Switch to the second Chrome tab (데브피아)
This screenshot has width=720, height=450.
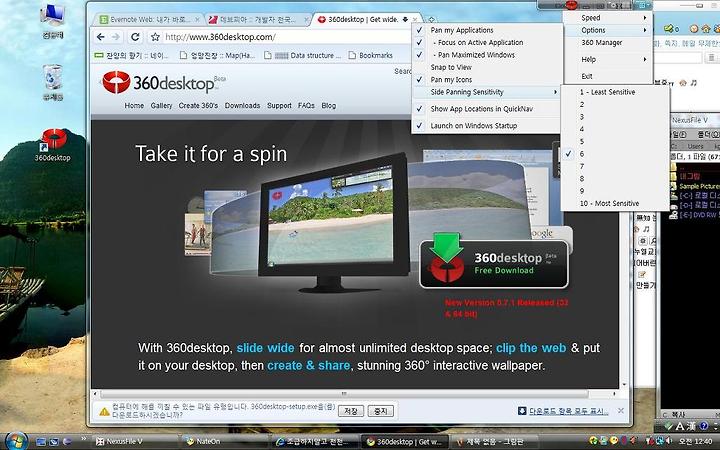point(258,19)
